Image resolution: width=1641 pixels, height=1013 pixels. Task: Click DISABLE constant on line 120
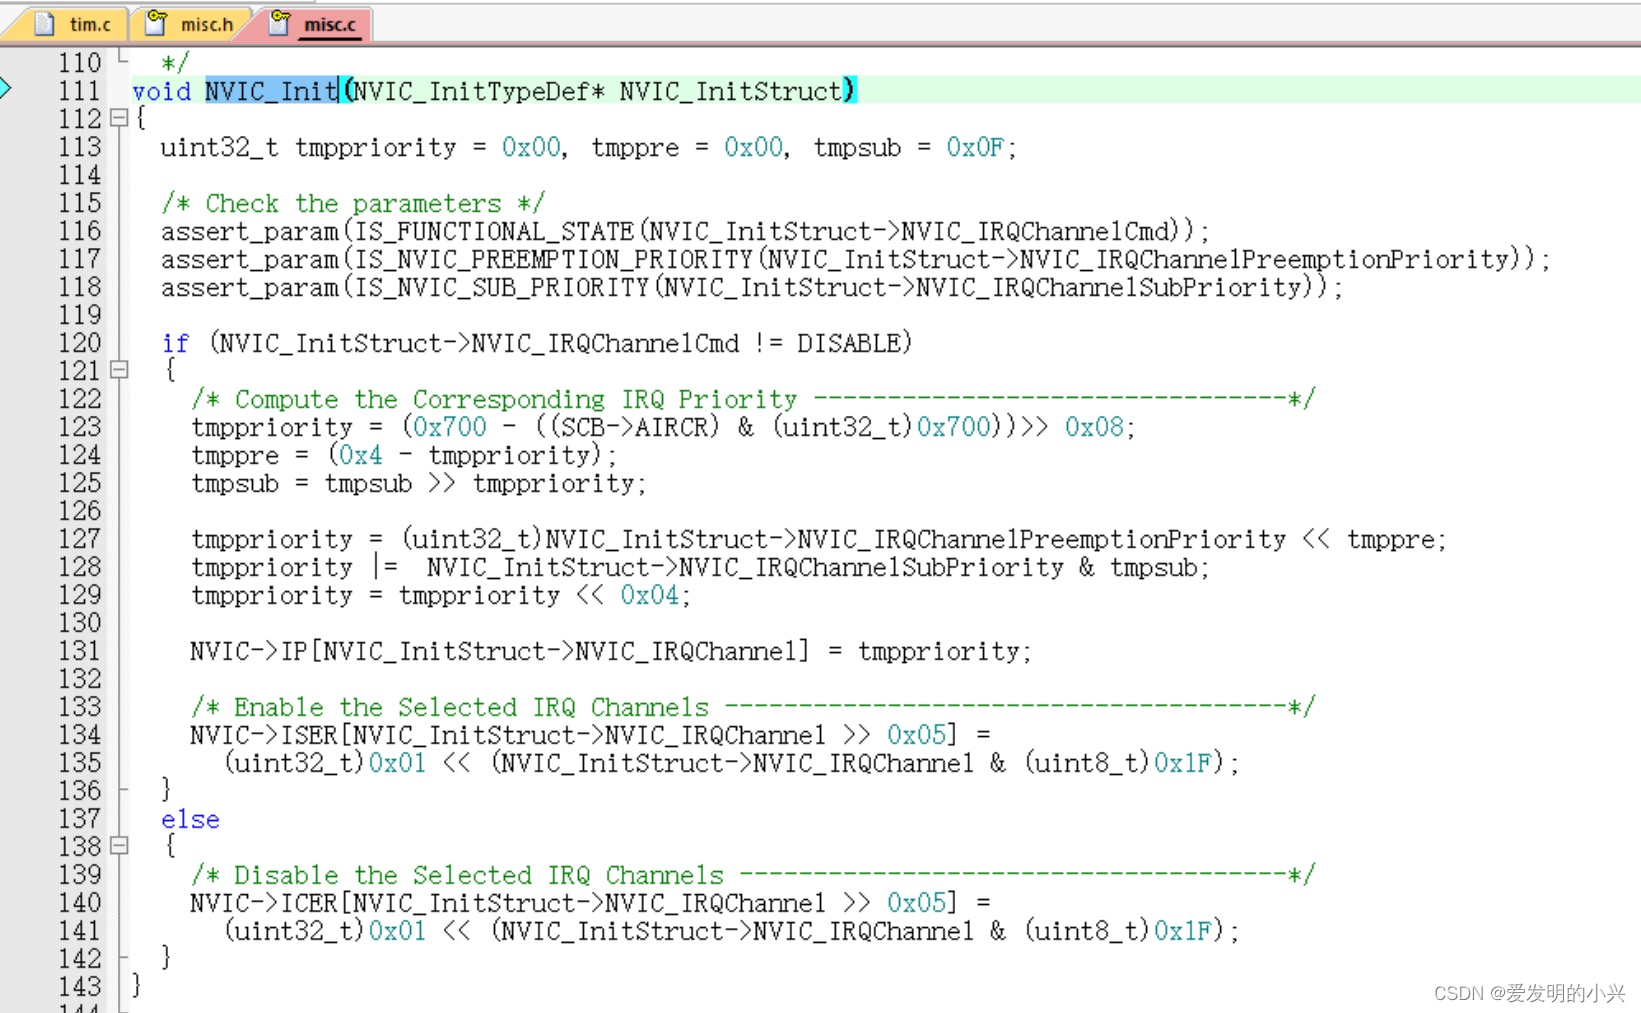848,343
